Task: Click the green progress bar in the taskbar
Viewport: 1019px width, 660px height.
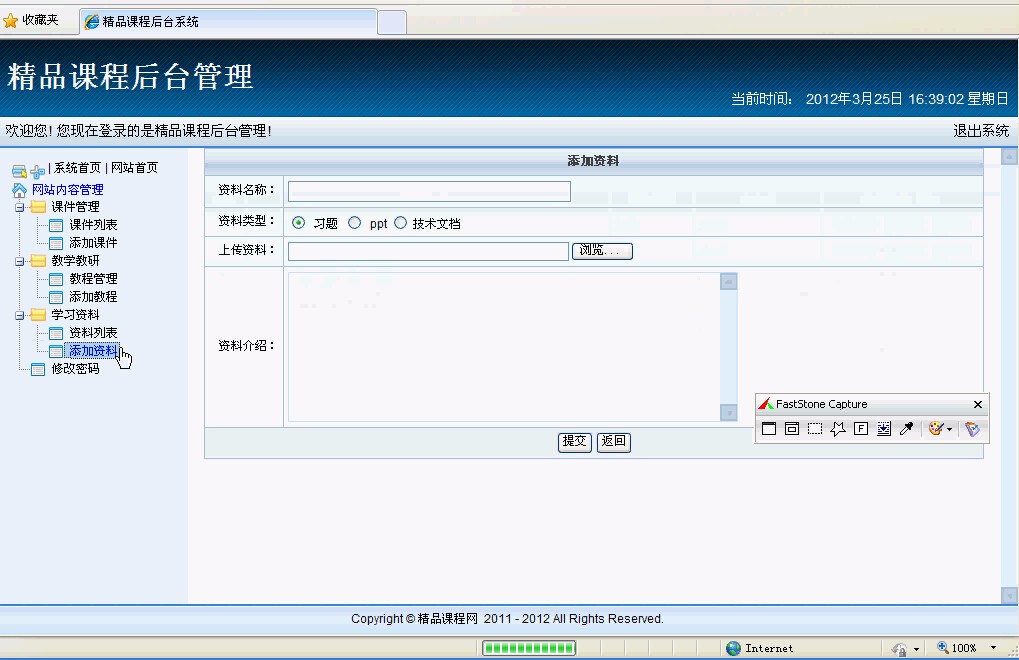Action: (x=528, y=647)
